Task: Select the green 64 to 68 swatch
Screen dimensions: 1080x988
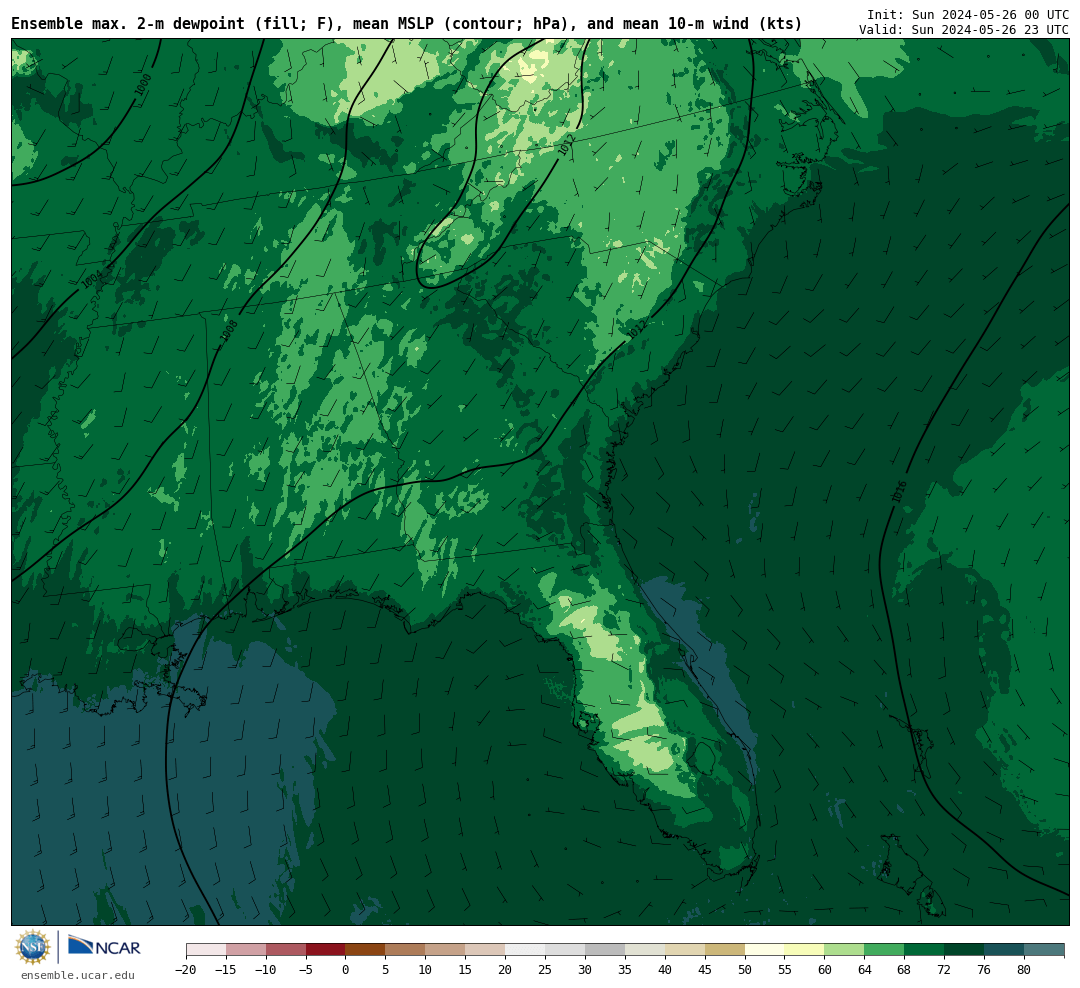Action: 884,949
